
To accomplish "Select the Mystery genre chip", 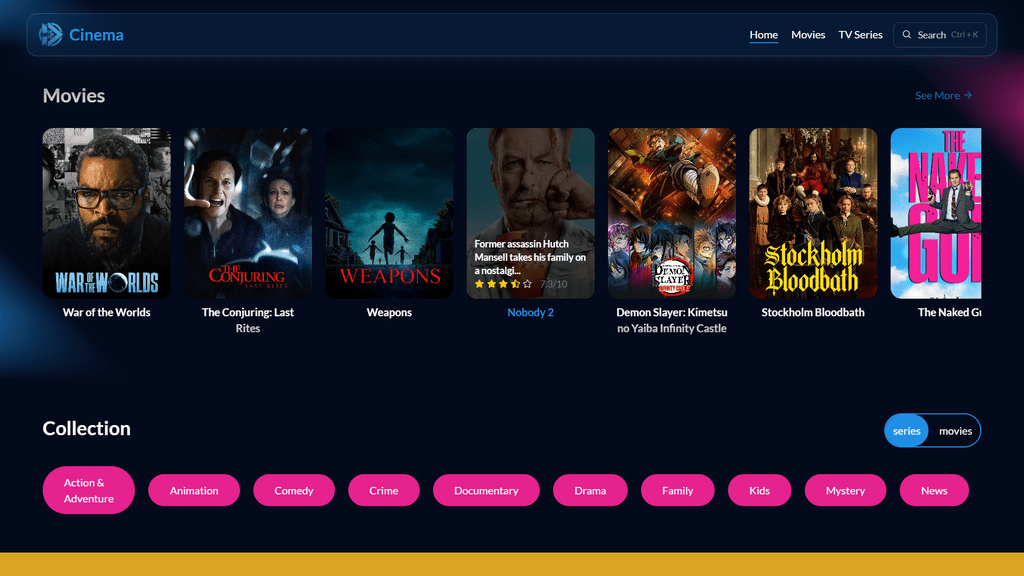I will pyautogui.click(x=845, y=490).
